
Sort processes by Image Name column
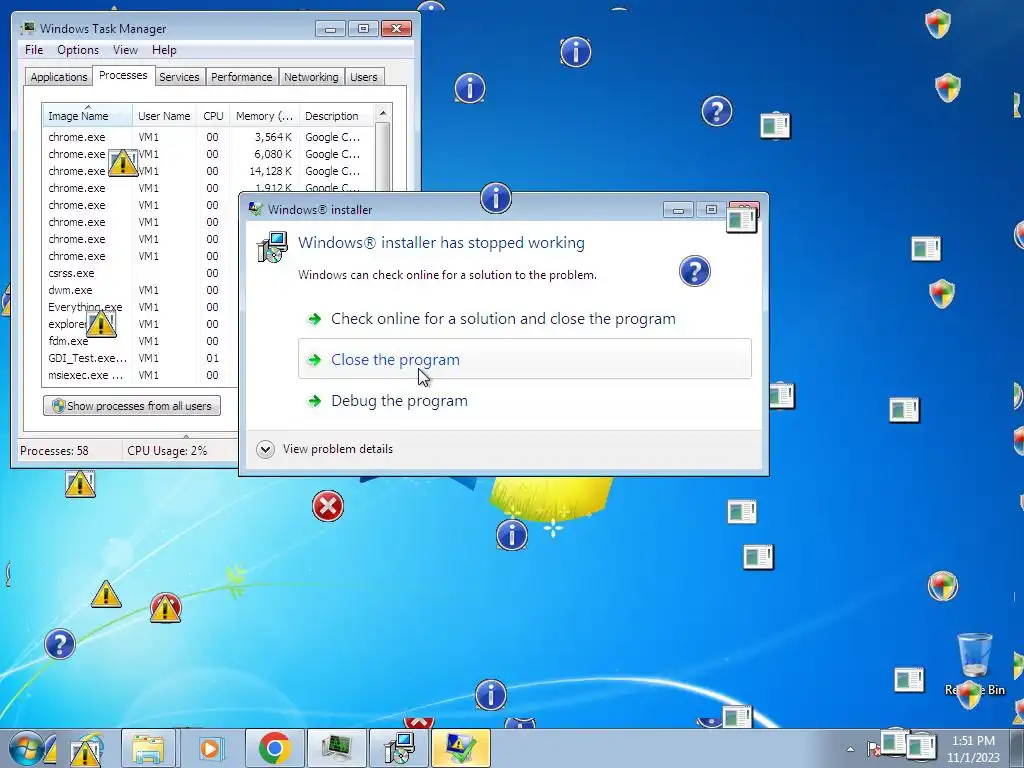pos(88,116)
